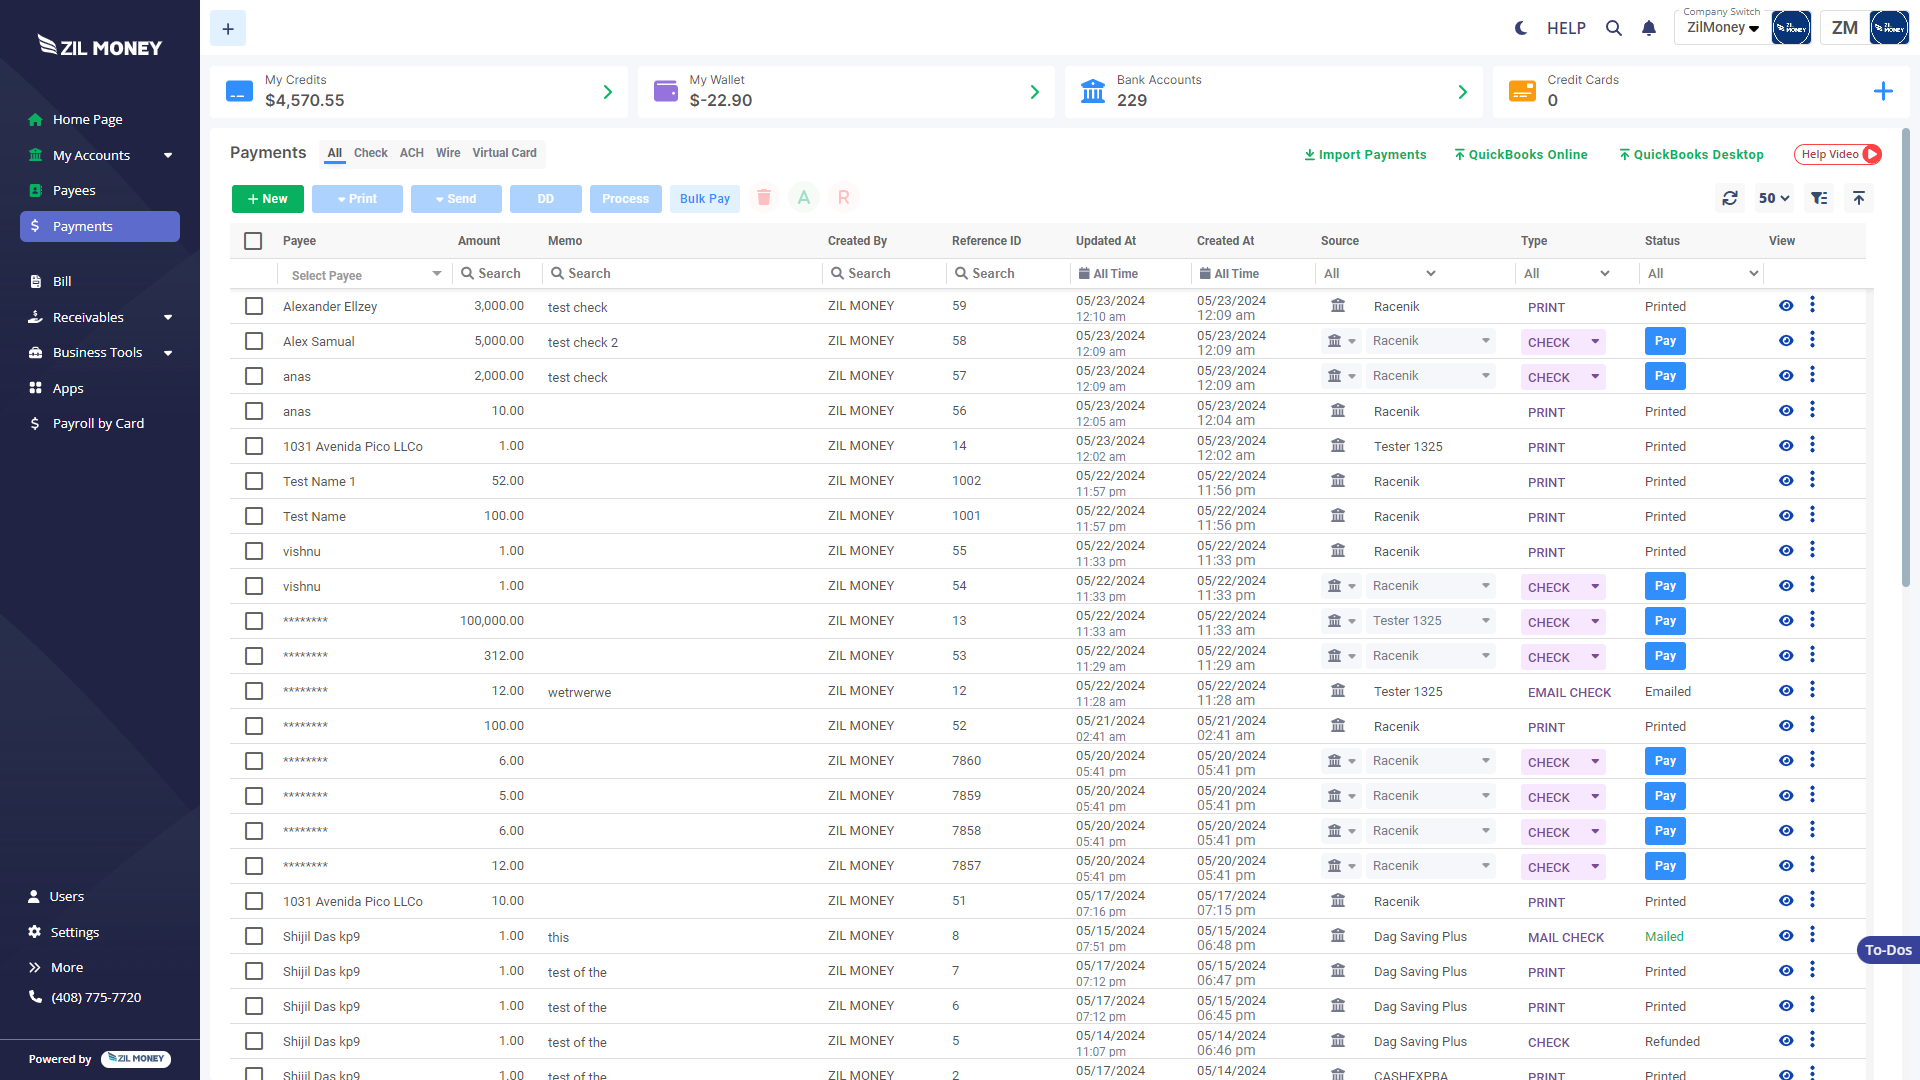View Alexander Ellzey's payment with the eye icon
The image size is (1920, 1080).
1786,306
